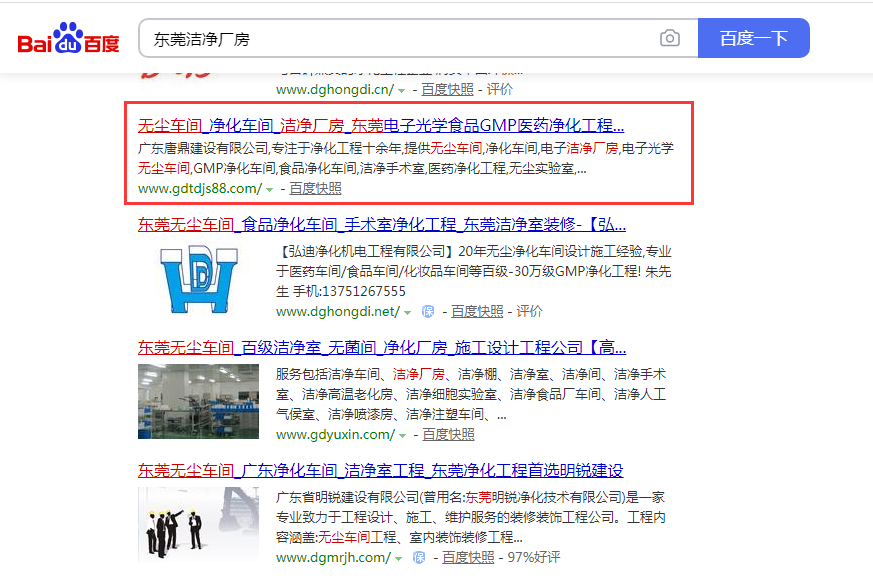Open 百度快照 for the gdtdjs88.com result
Image resolution: width=873 pixels, height=582 pixels.
click(315, 188)
